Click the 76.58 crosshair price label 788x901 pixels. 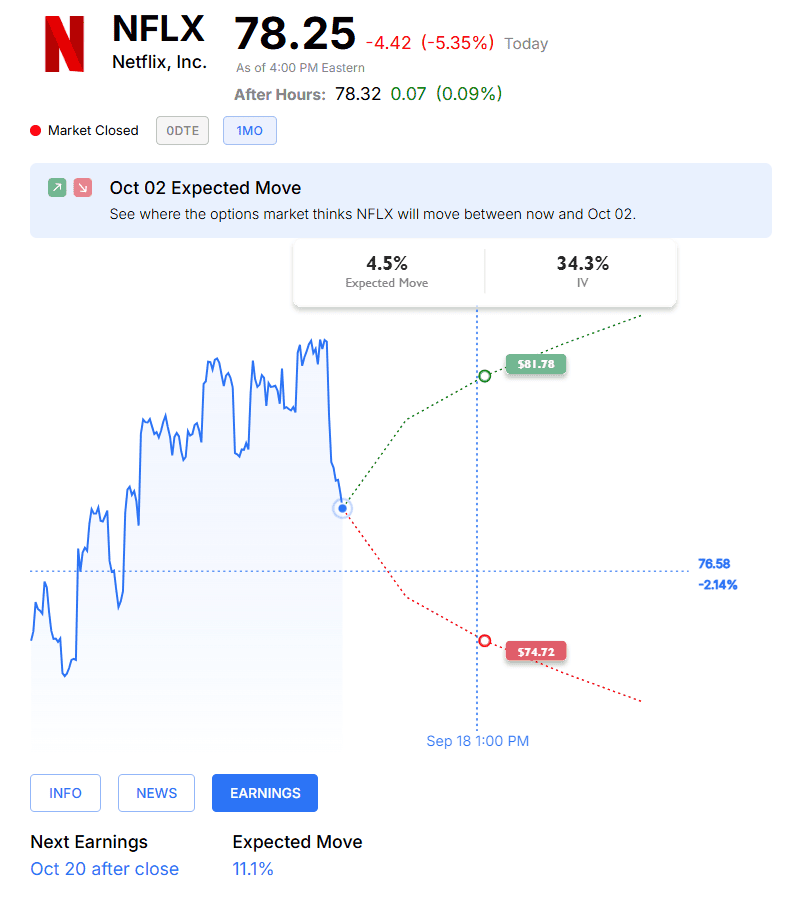point(714,564)
